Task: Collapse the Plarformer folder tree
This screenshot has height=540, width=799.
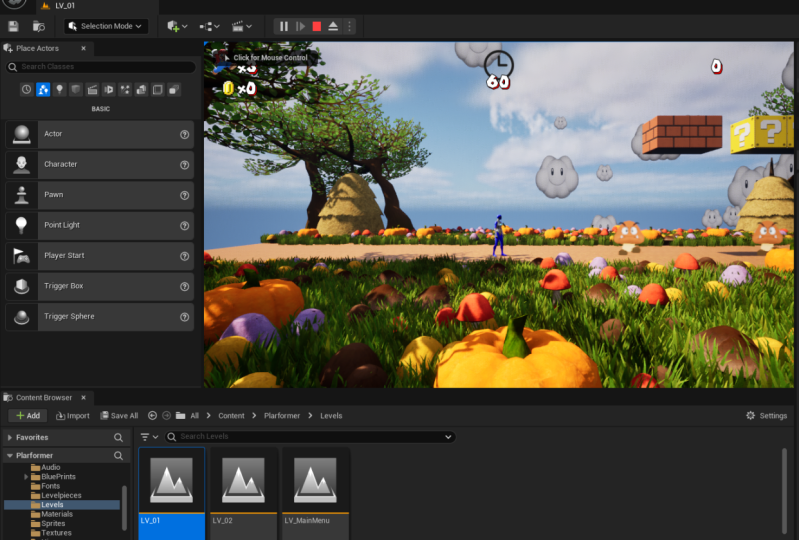Action: click(x=10, y=455)
